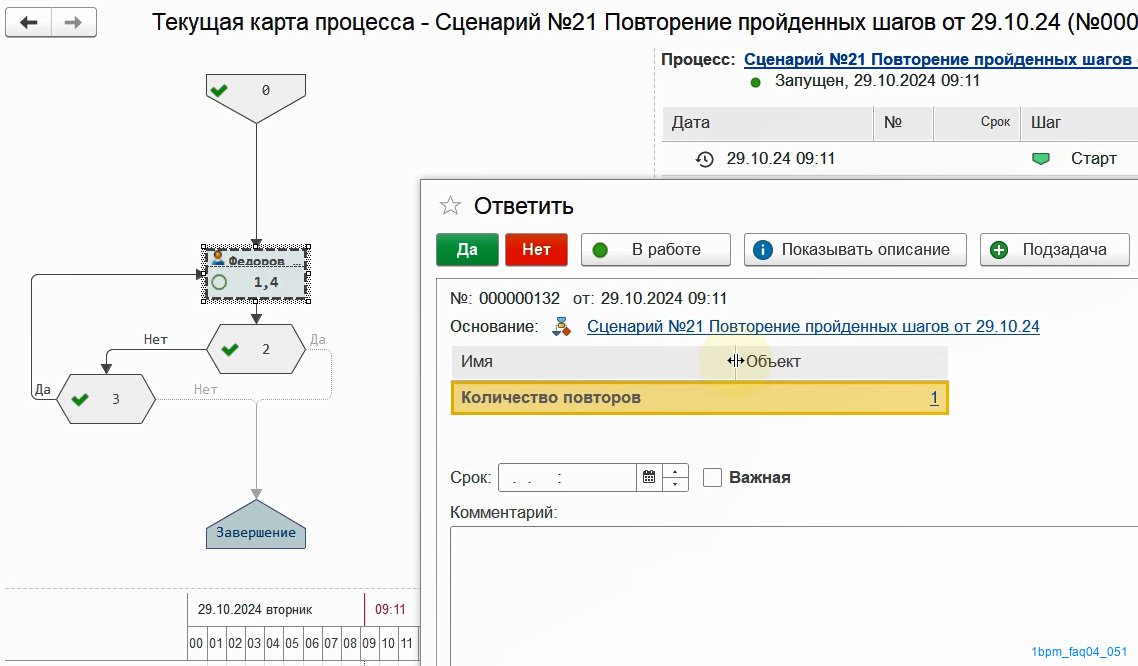
Task: Click the green Запущен status dot
Action: [756, 82]
